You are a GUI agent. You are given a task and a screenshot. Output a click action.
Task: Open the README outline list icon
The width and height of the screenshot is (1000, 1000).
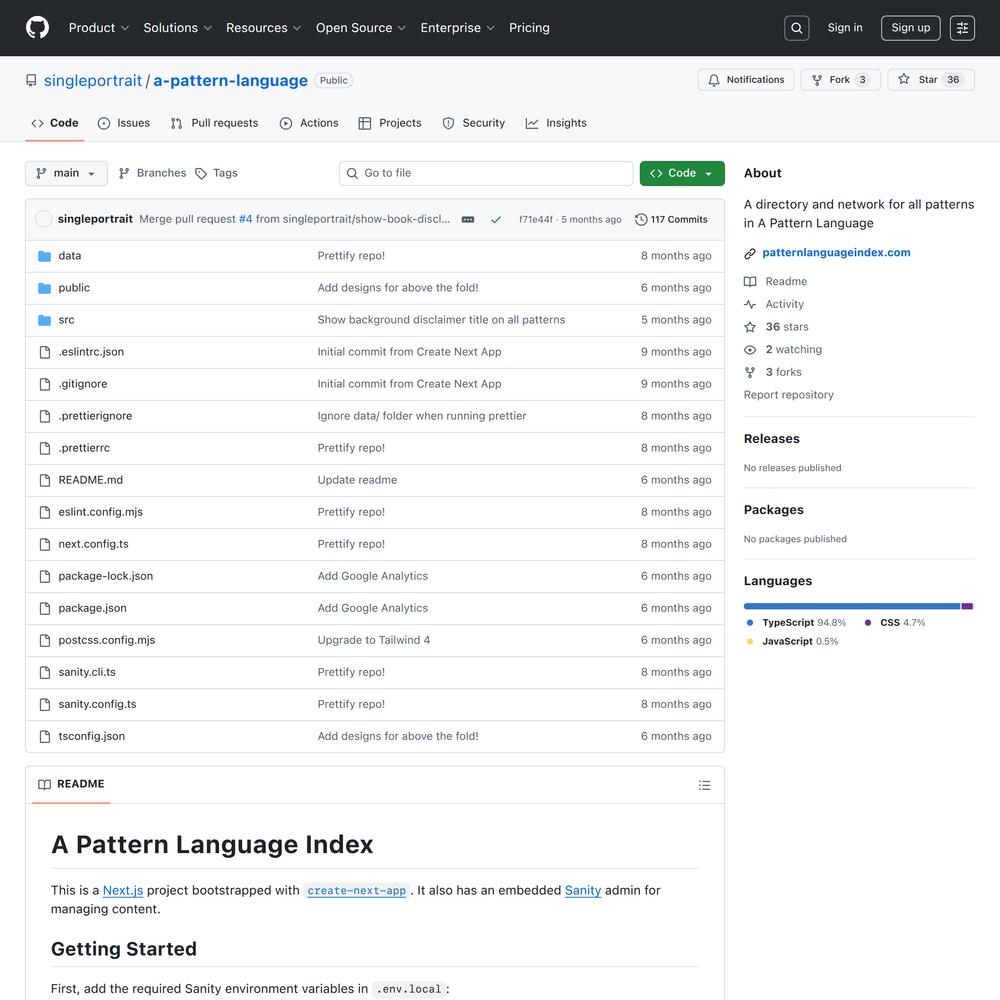pos(704,785)
